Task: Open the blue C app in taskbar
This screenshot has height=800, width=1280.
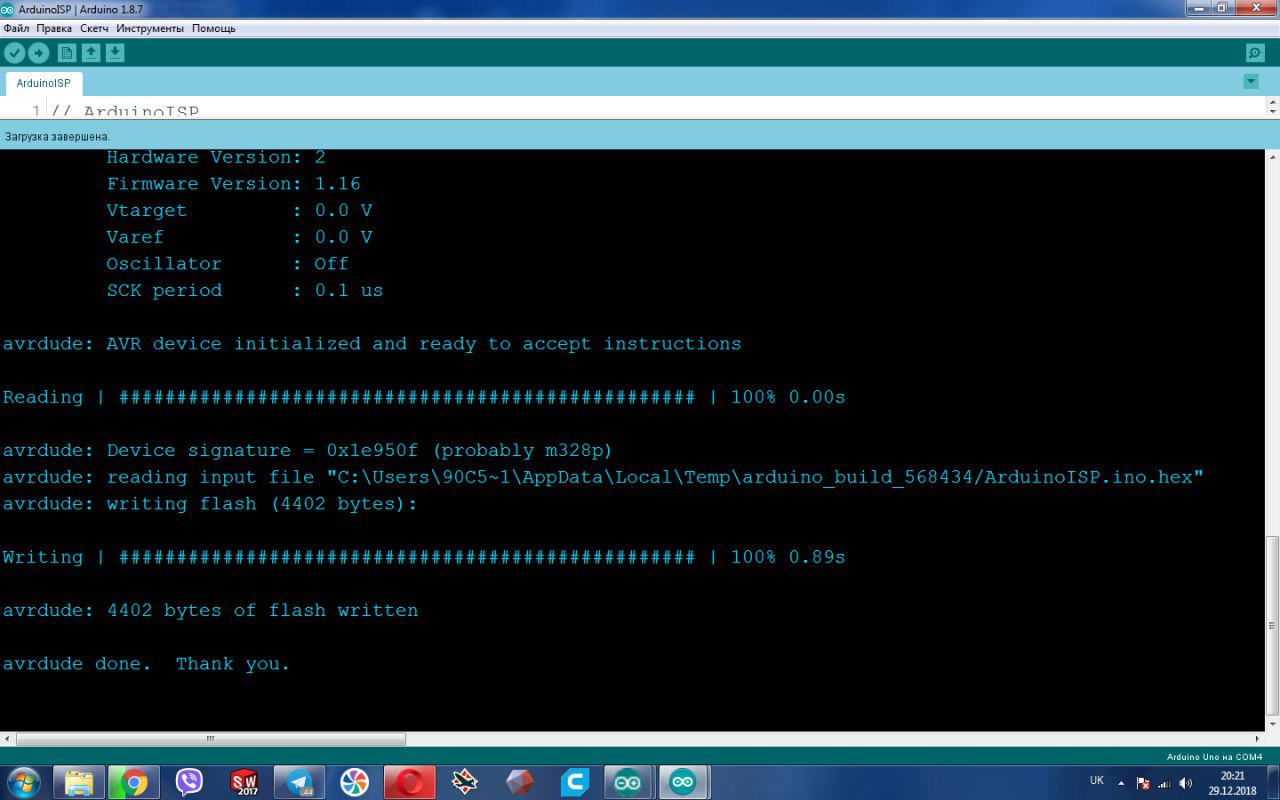Action: click(574, 782)
